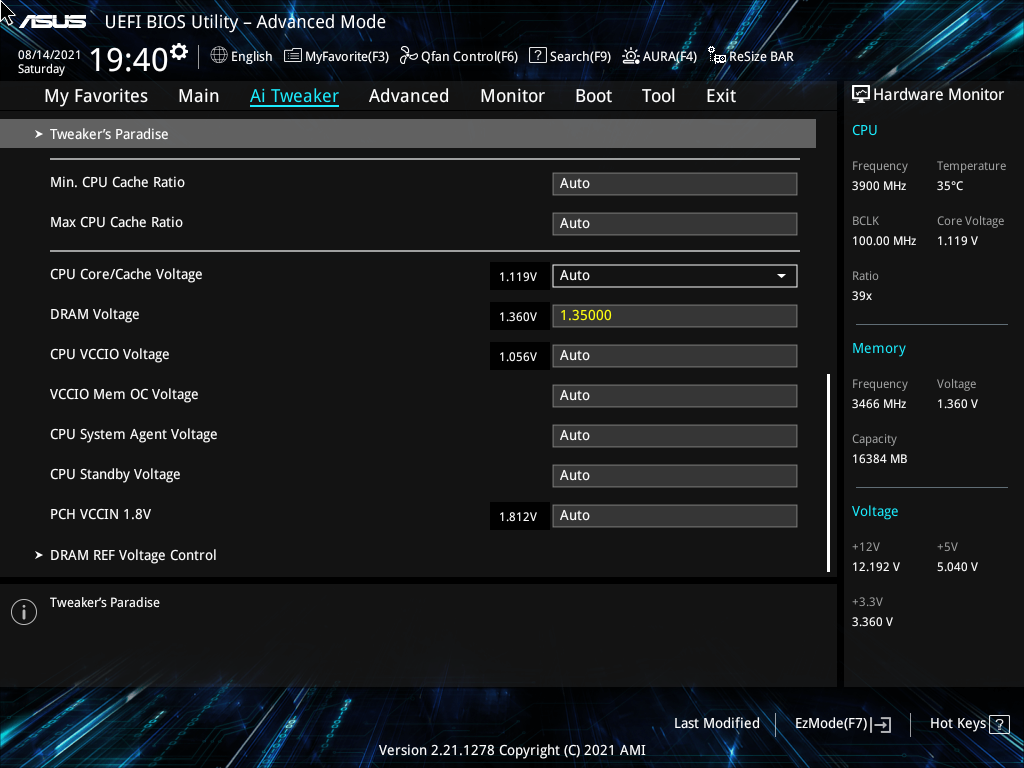Click the 08/14/2021 date text
This screenshot has height=768, width=1024.
point(49,55)
